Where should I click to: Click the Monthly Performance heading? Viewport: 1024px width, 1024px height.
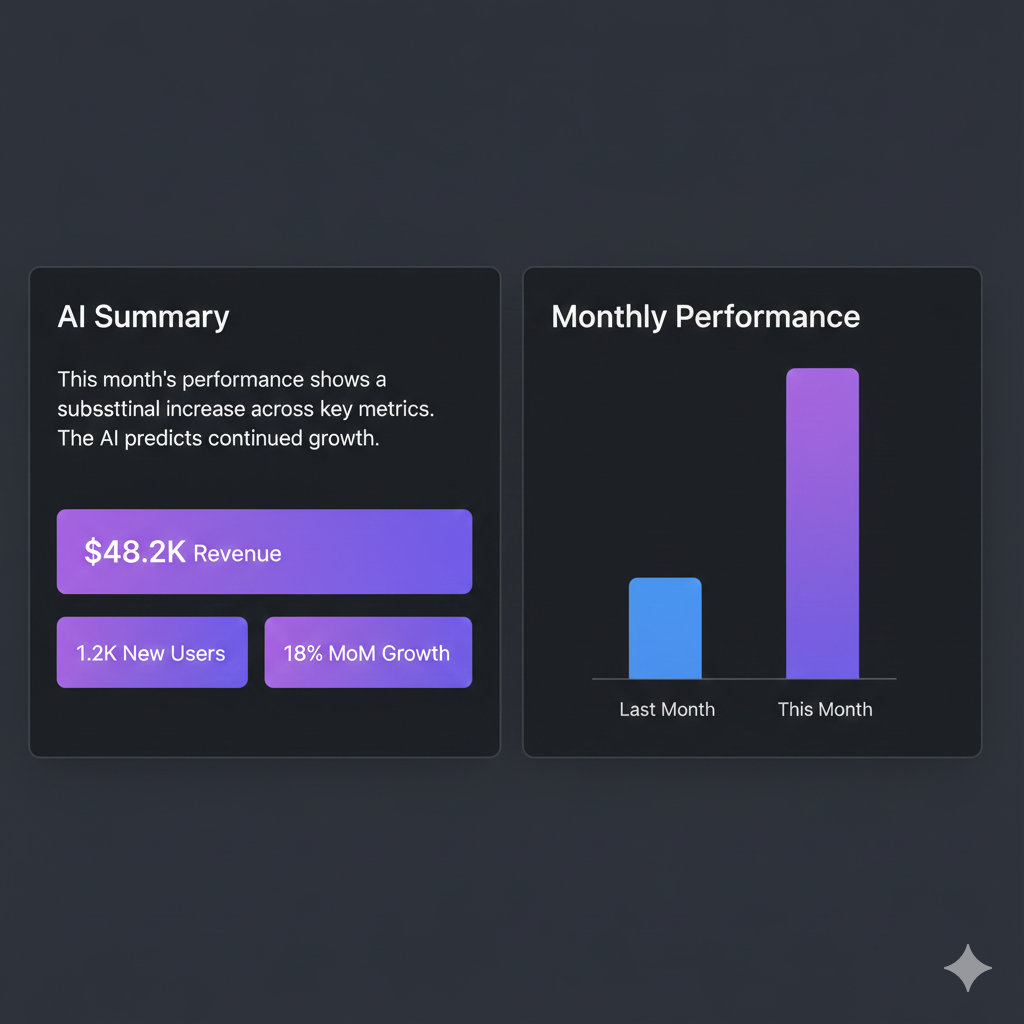705,316
